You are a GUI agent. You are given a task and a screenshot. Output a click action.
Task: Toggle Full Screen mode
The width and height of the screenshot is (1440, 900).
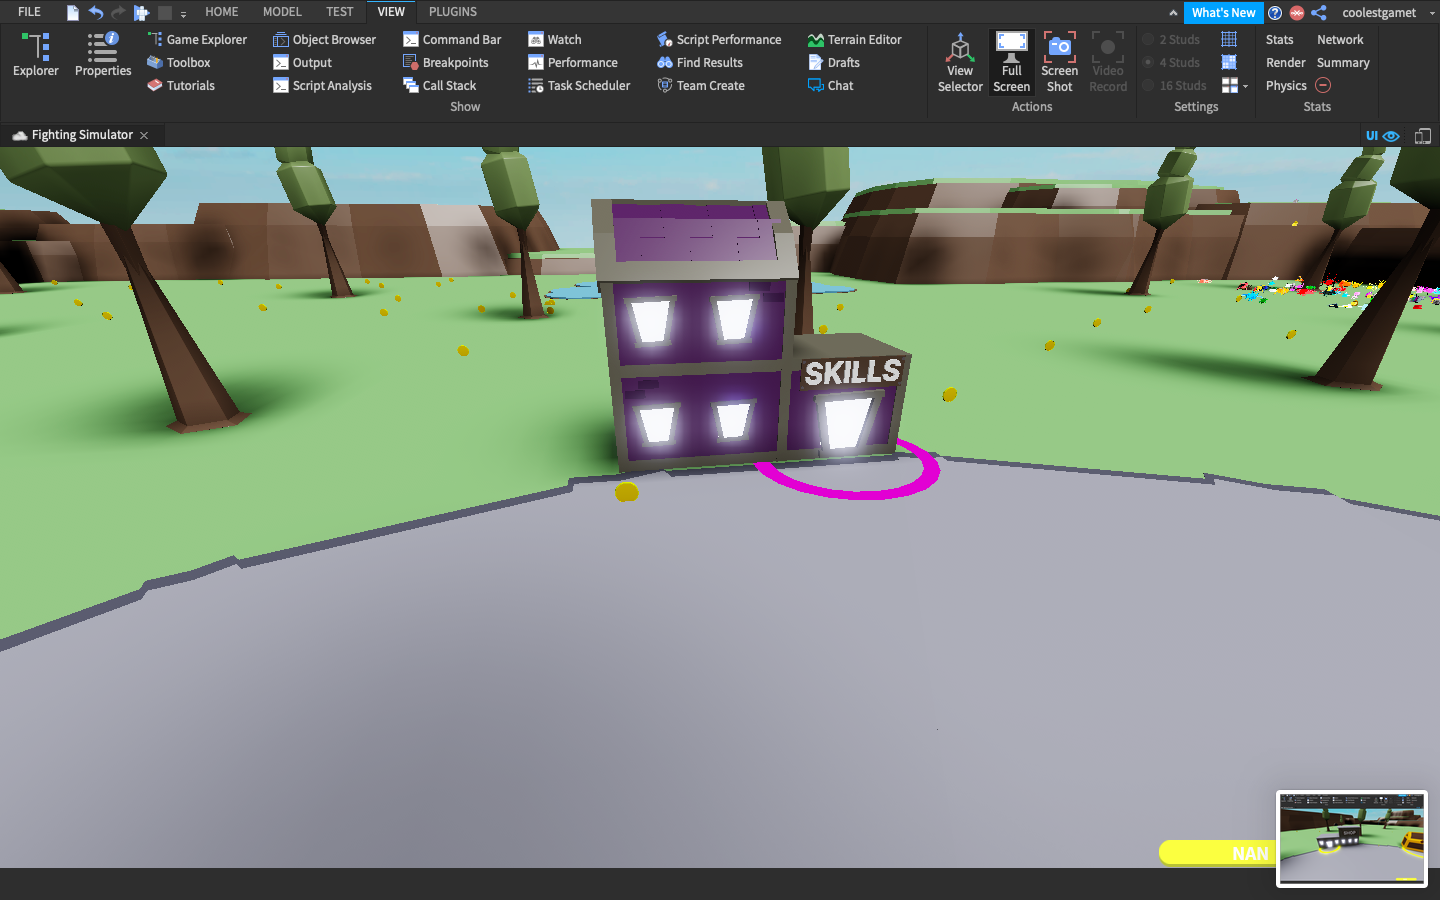(1011, 62)
